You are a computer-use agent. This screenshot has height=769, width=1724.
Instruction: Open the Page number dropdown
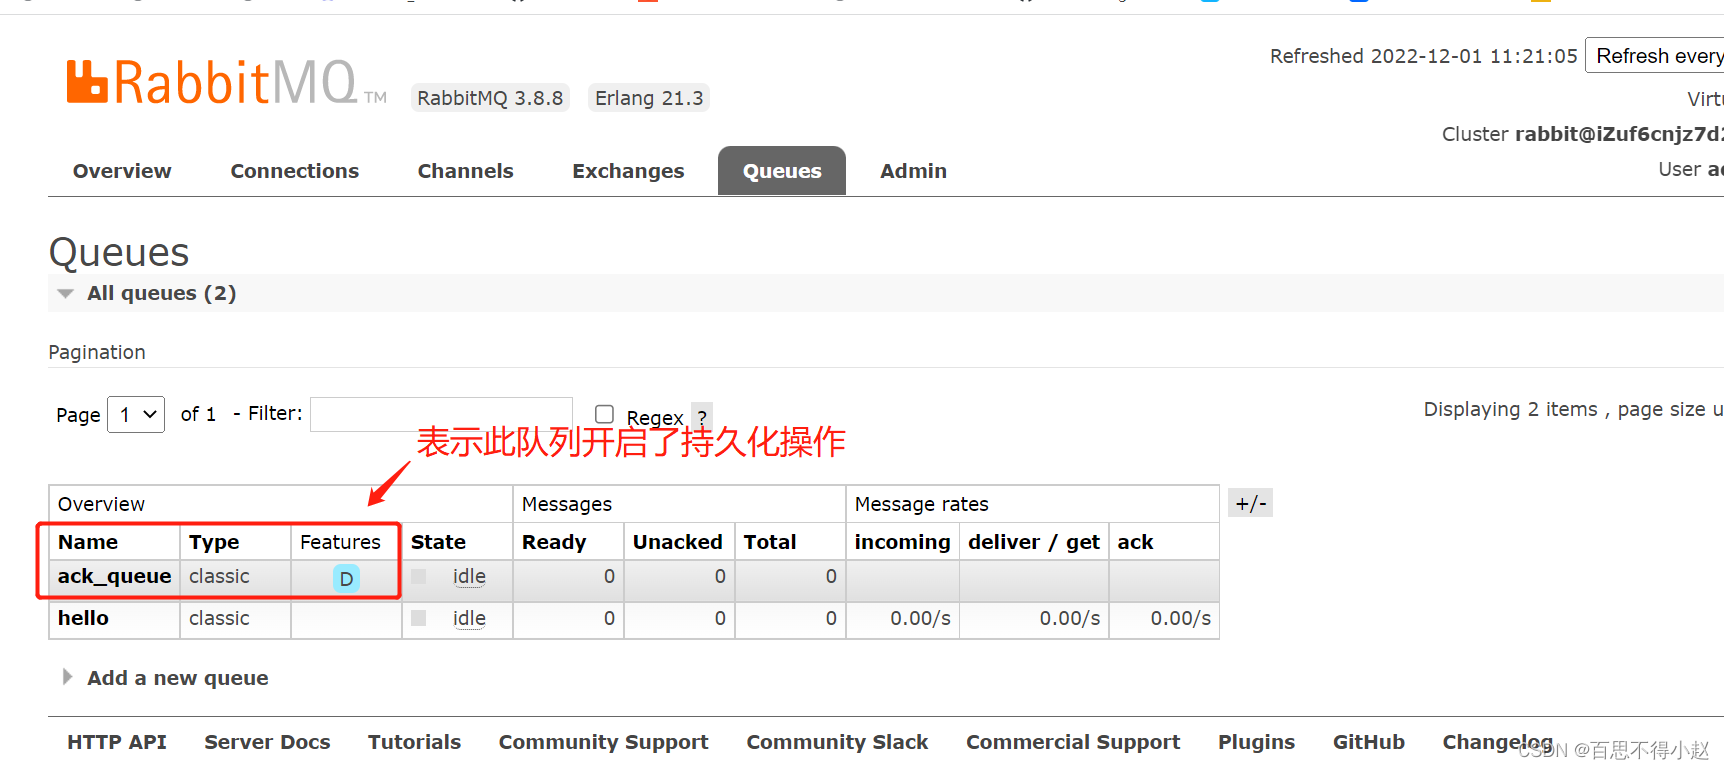136,414
